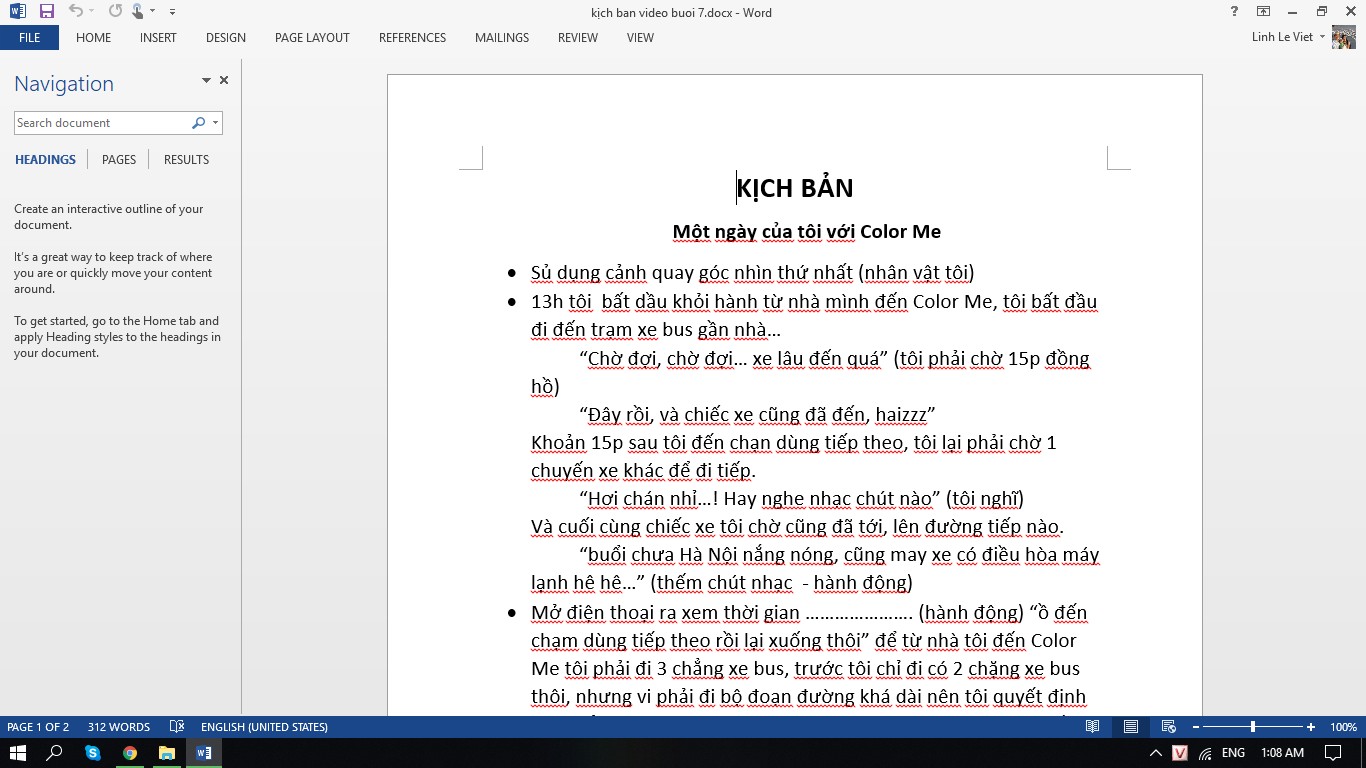Click the proofing errors book icon

[177, 727]
